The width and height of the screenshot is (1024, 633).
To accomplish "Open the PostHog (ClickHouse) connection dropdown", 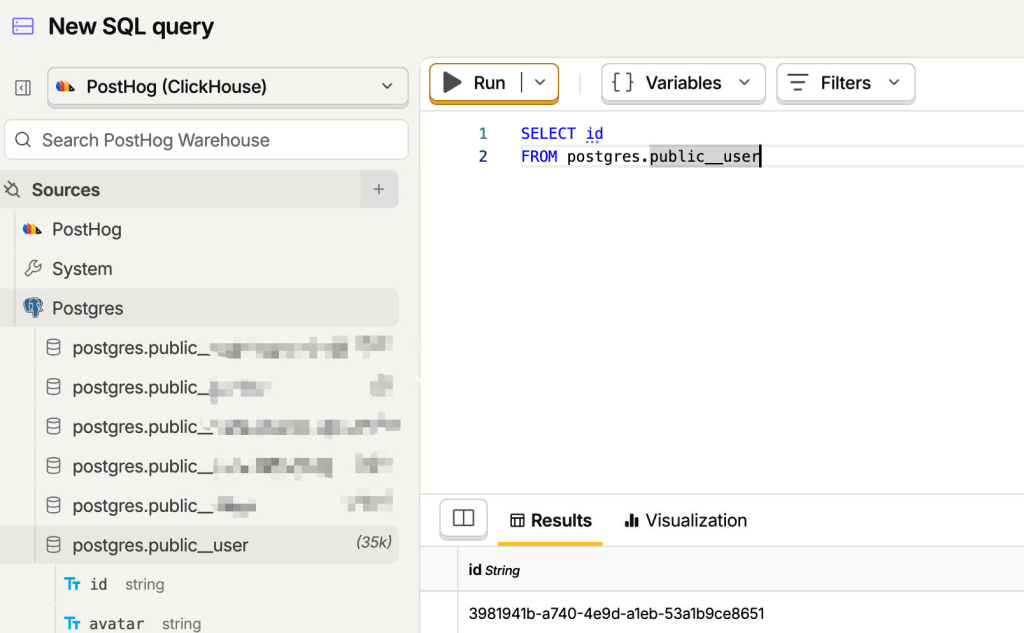I will [227, 86].
